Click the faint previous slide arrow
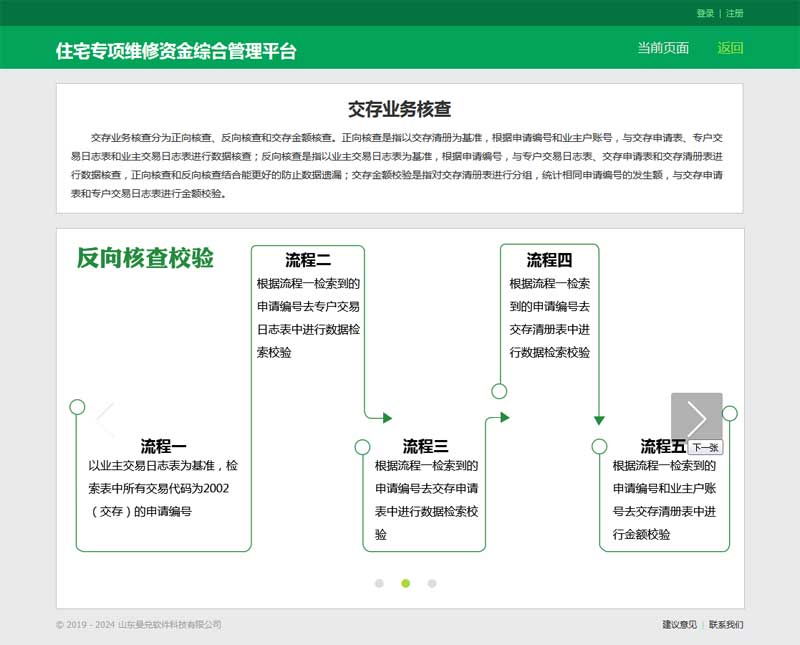 pyautogui.click(x=105, y=418)
